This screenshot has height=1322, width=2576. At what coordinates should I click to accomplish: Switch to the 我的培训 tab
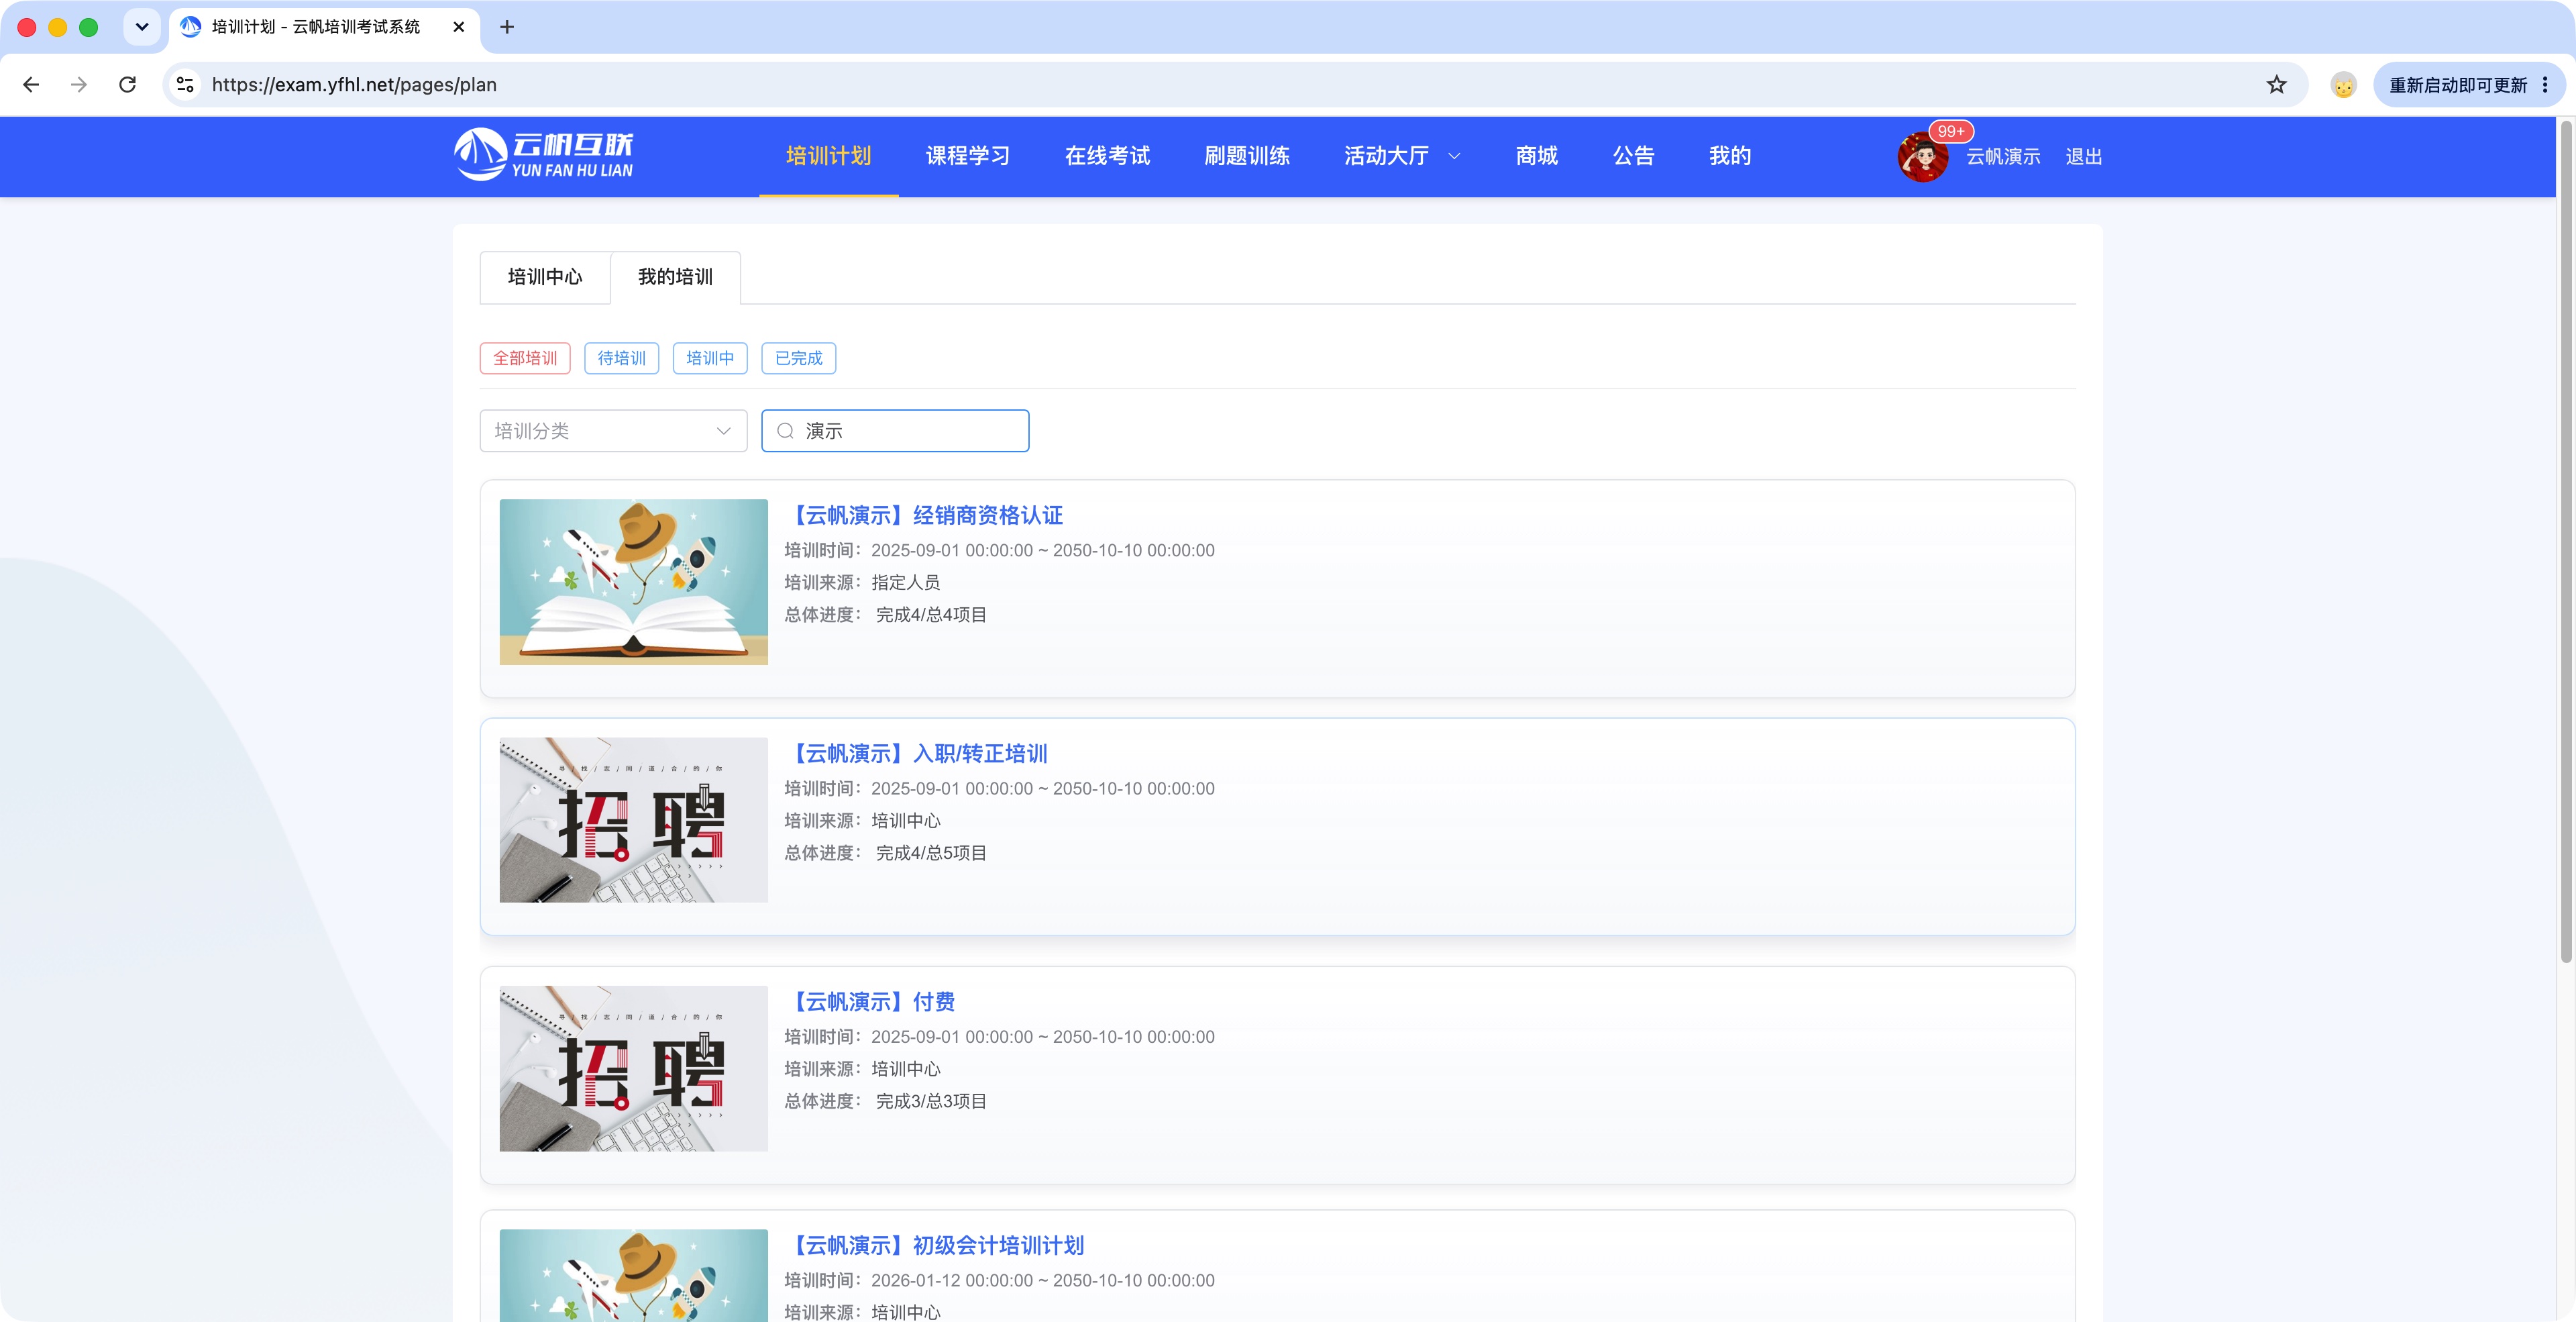675,277
